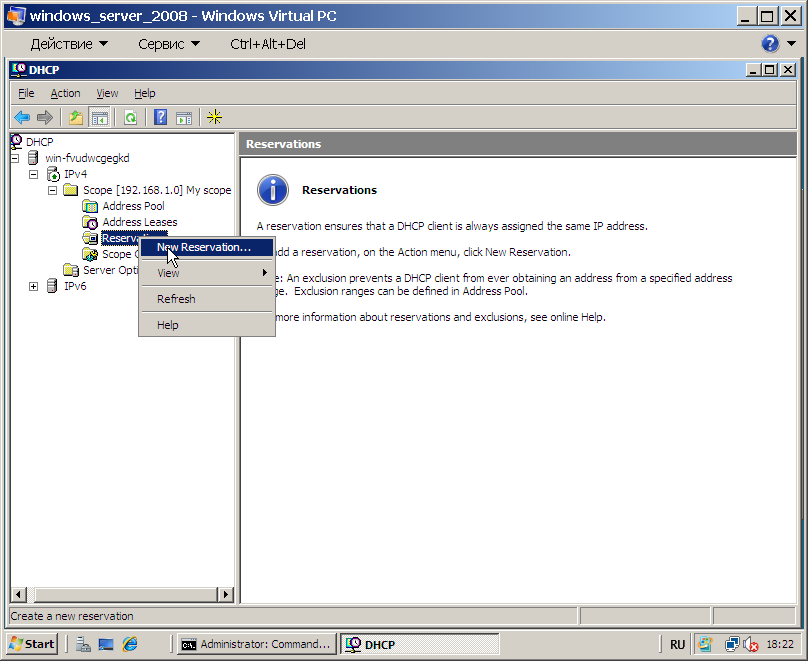Click the tray icon next to RU
The width and height of the screenshot is (808, 661).
tap(704, 645)
